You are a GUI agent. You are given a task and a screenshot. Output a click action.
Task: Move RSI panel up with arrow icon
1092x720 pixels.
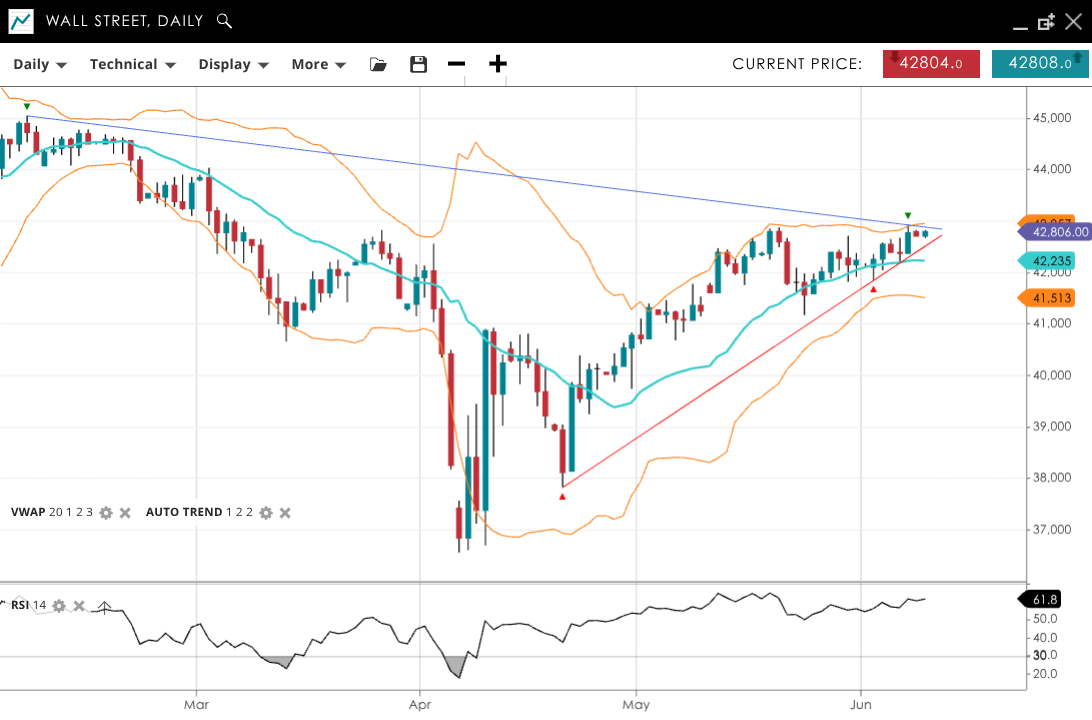(103, 606)
